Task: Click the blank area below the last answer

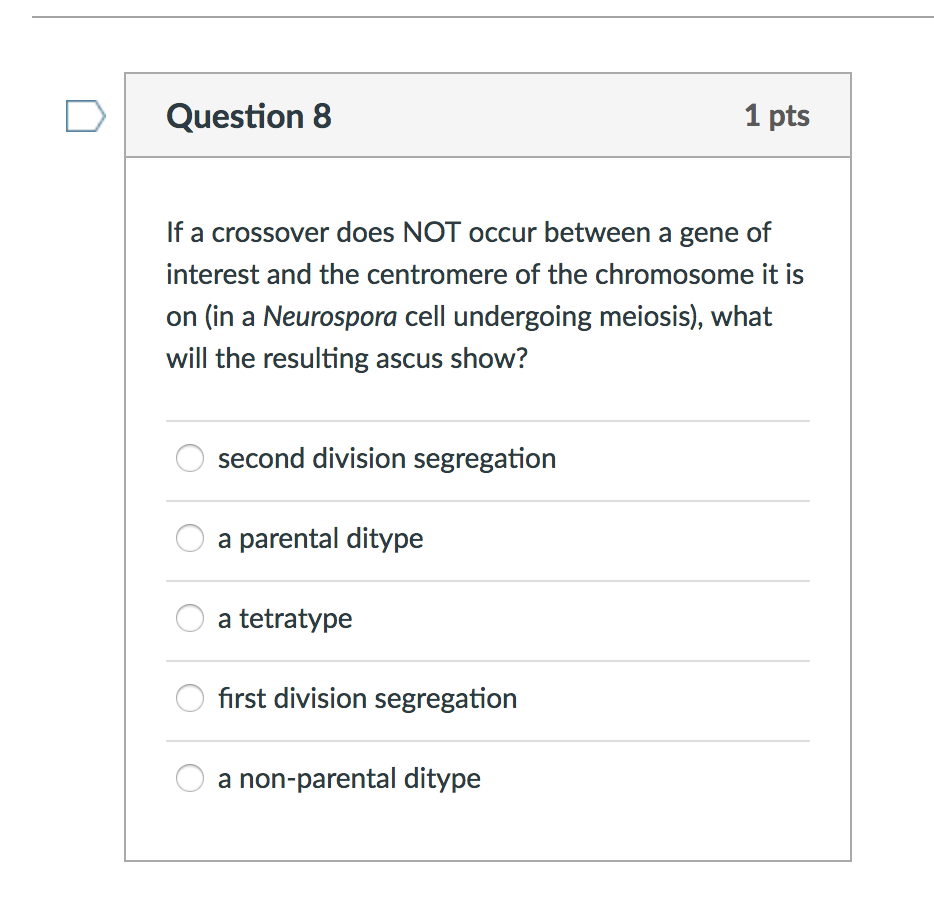Action: tap(488, 830)
